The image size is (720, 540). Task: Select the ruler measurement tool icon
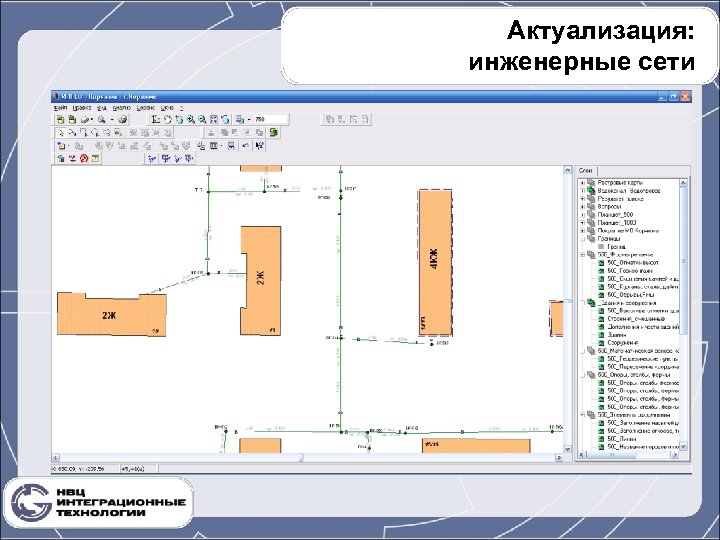pos(156,119)
